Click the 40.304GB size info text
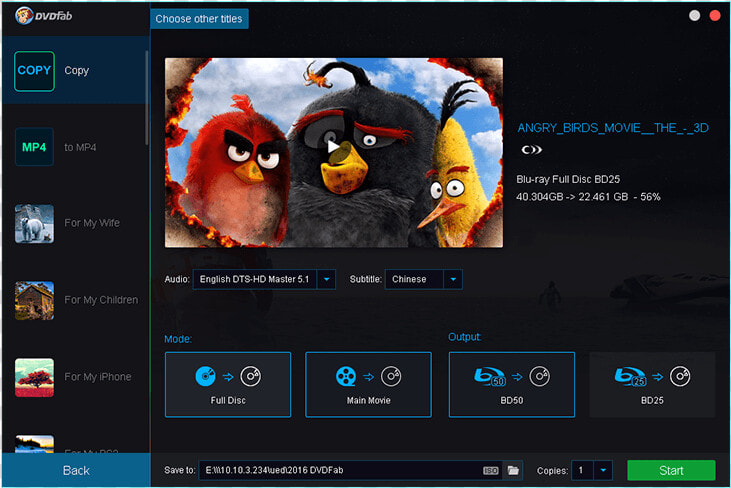Viewport: 731px width, 488px height. click(x=588, y=197)
